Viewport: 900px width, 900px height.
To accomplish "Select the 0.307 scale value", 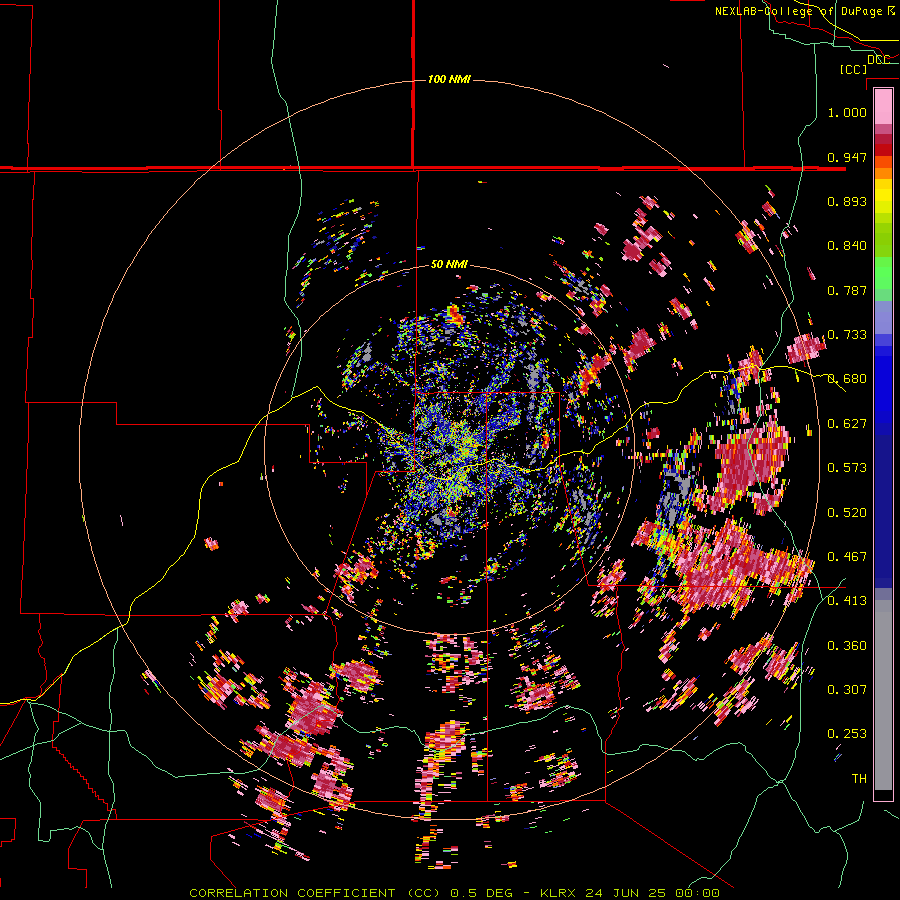I will pyautogui.click(x=847, y=690).
